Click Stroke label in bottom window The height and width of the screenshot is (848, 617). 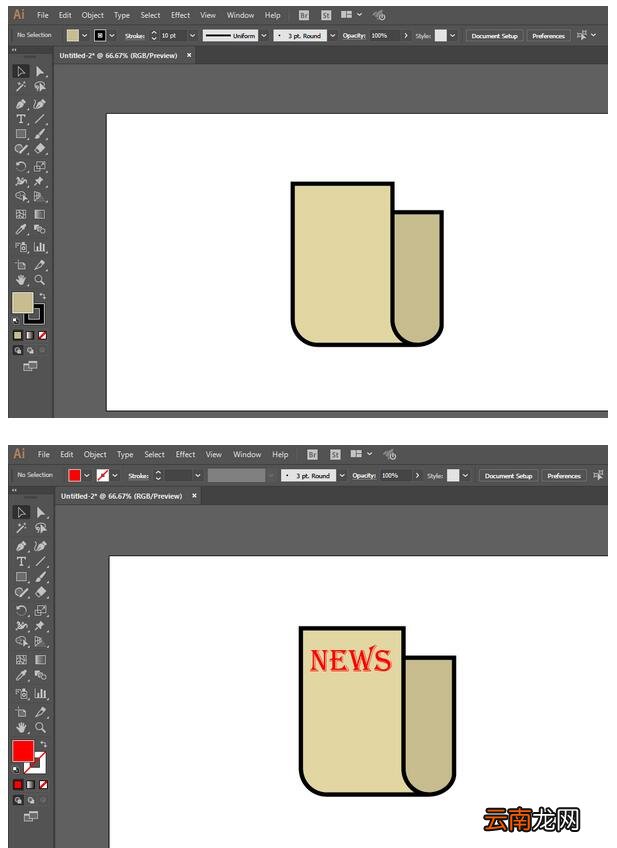138,476
